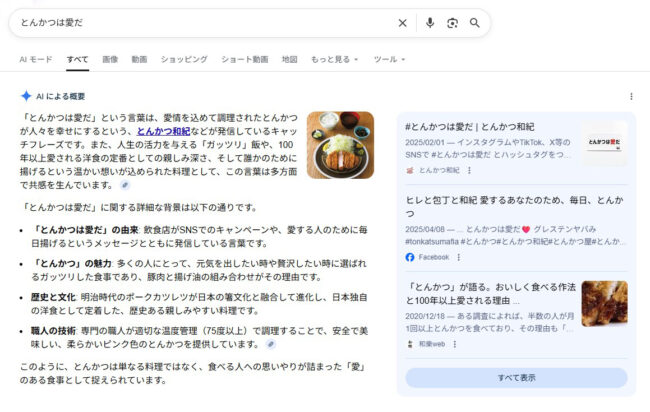Click the AI による概要 heading
The image size is (650, 412).
[x=60, y=97]
